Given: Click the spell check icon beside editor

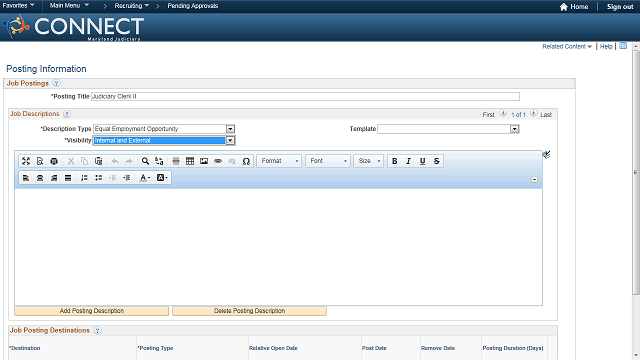Looking at the screenshot, I should (547, 154).
